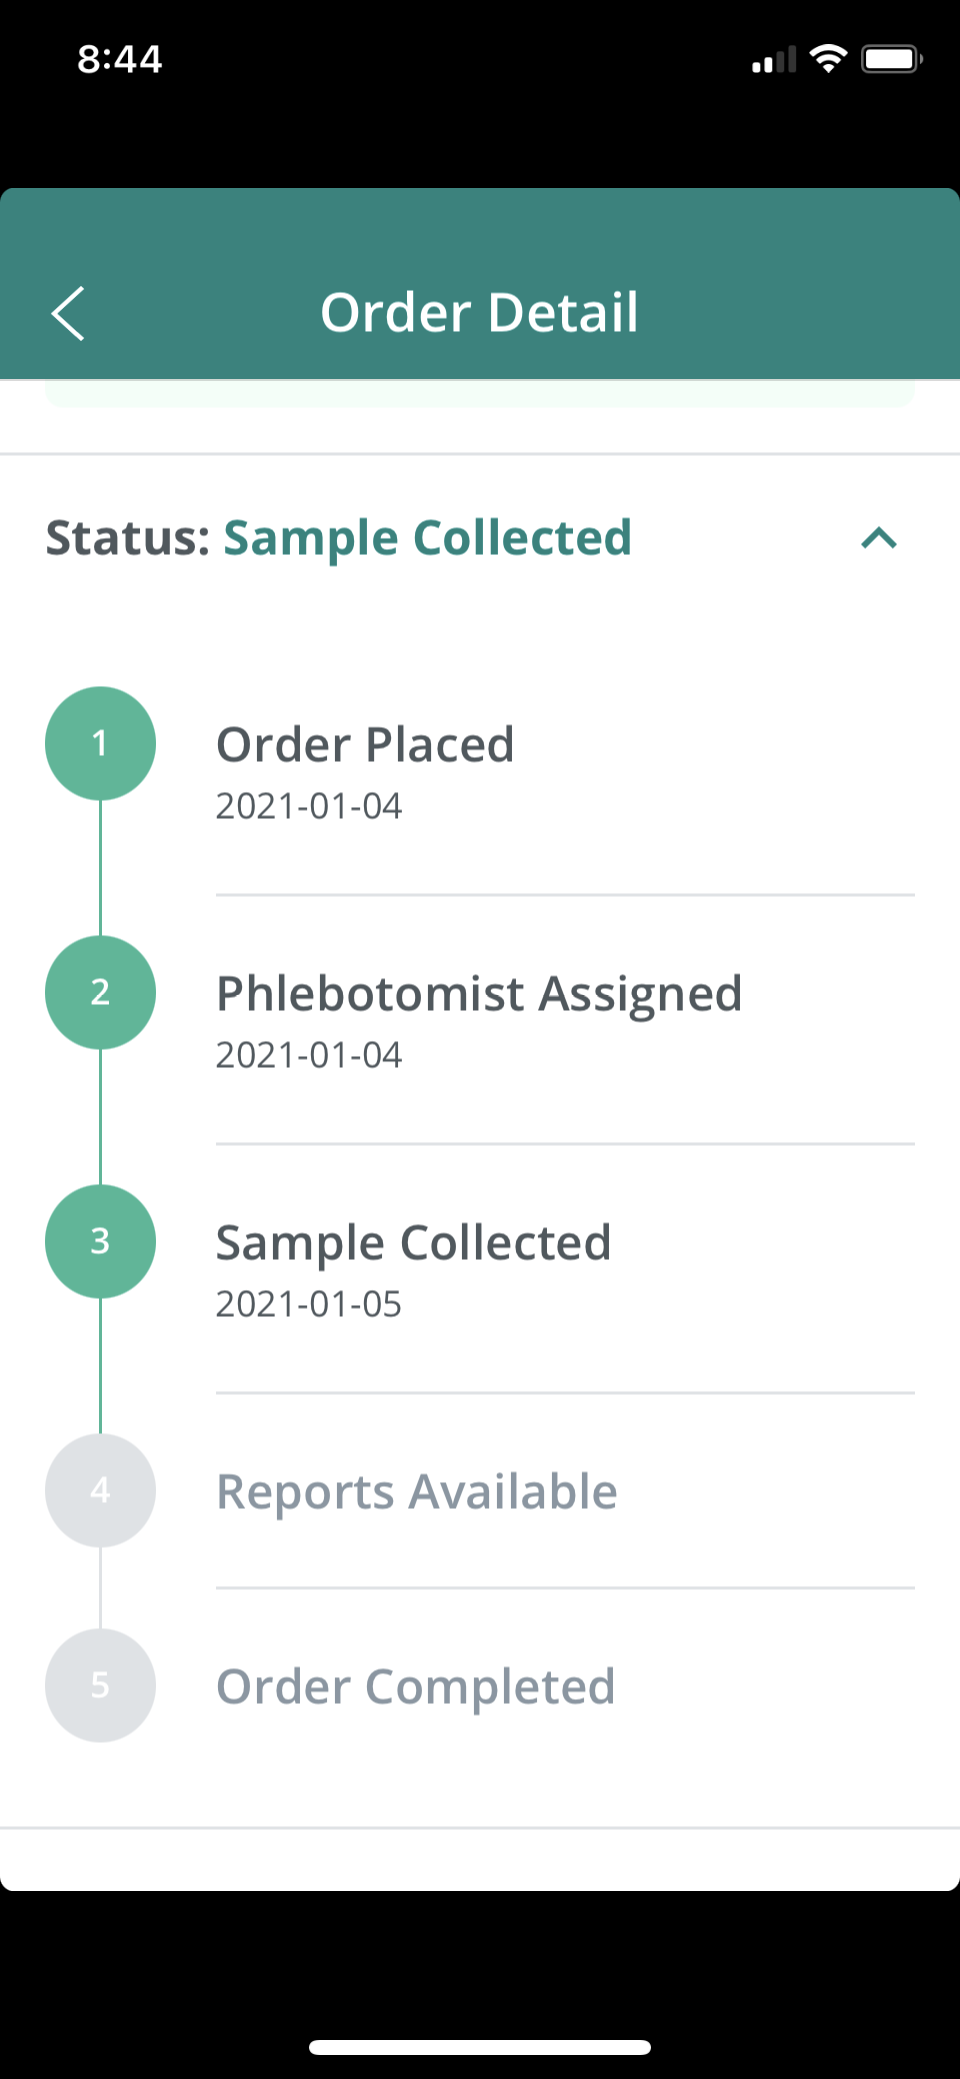Collapse the Status section chevron
Viewport: 960px width, 2079px height.
[879, 539]
